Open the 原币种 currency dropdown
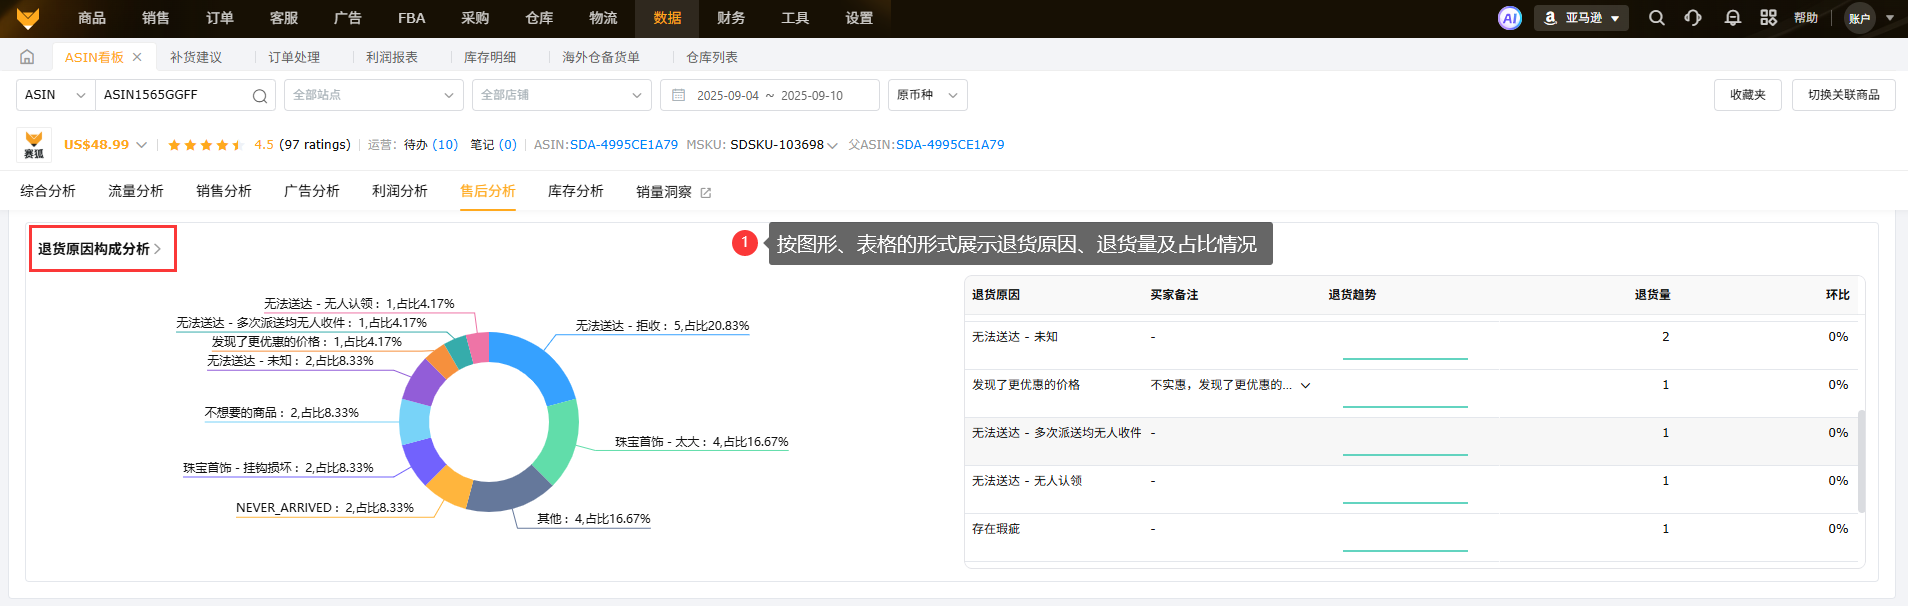 pyautogui.click(x=927, y=95)
